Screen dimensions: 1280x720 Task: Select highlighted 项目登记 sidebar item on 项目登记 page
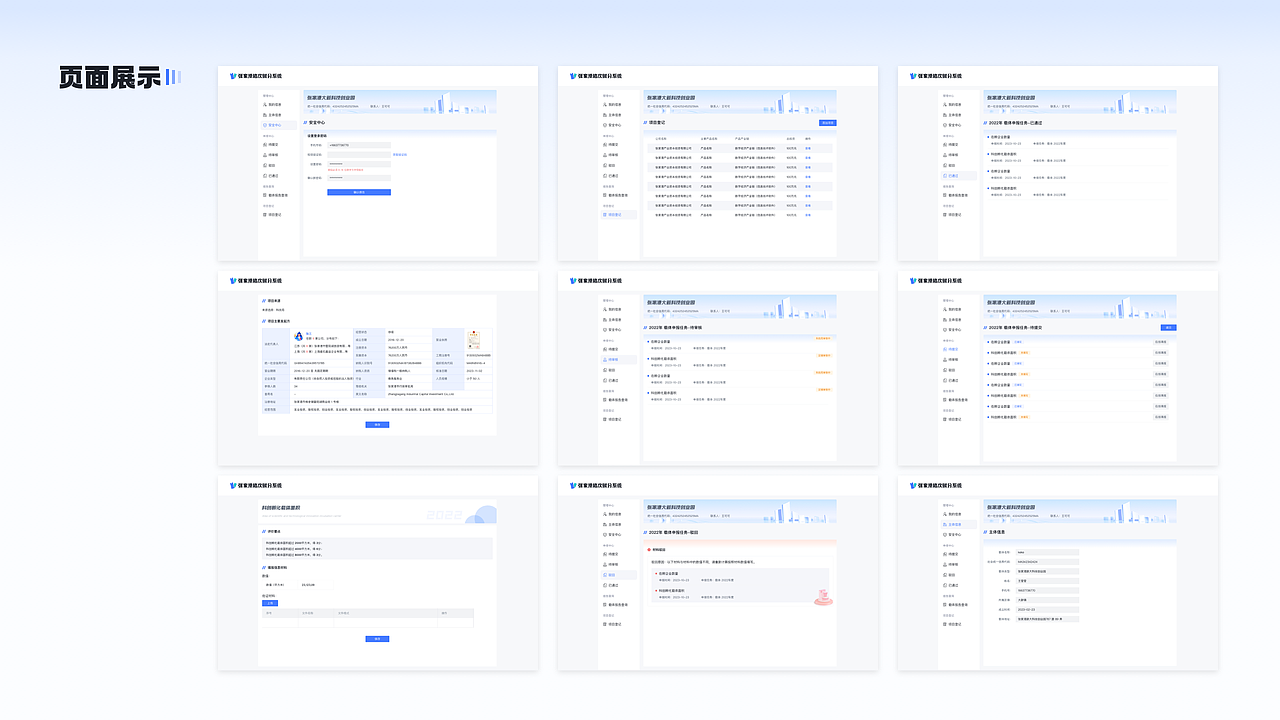pos(619,215)
